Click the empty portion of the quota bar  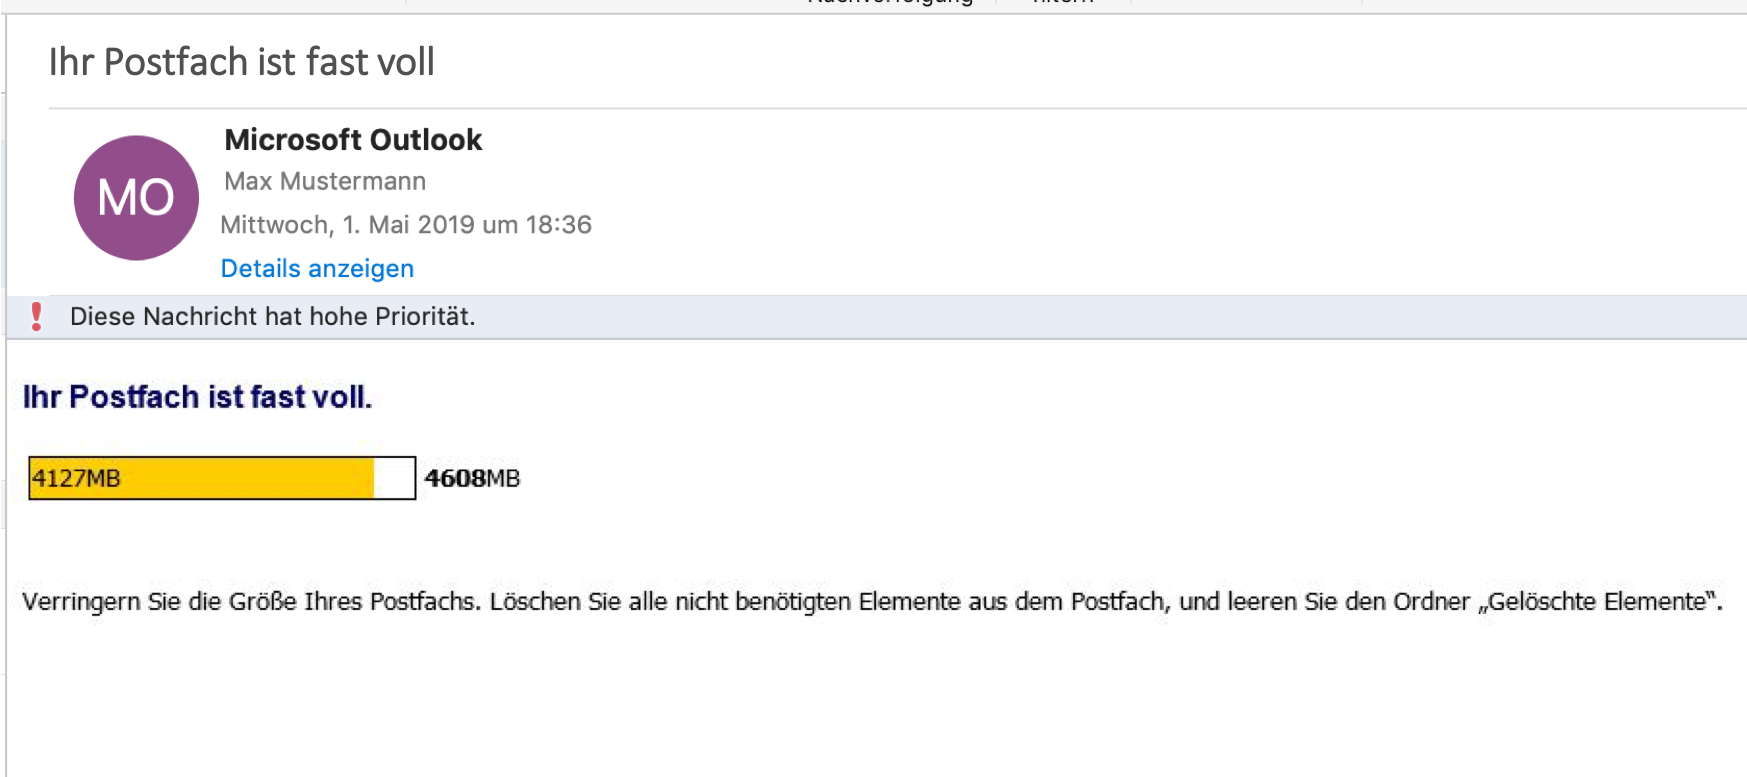[x=395, y=478]
